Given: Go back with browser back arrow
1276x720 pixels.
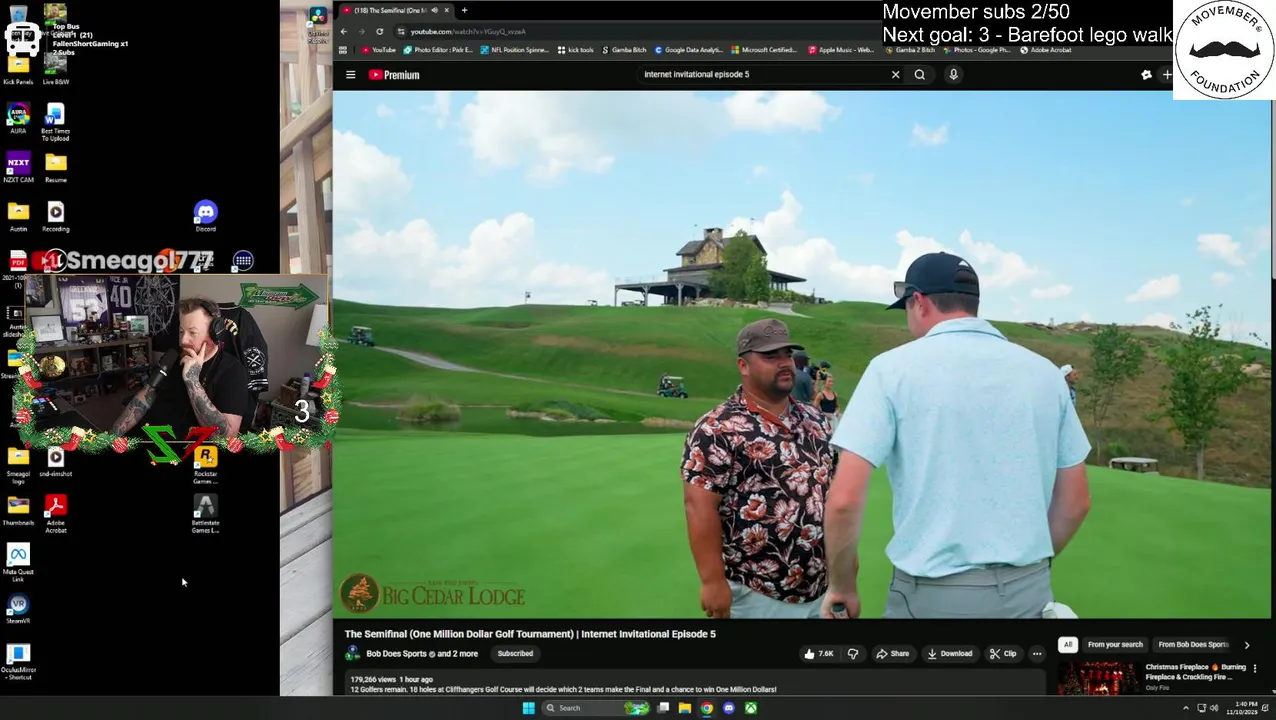Looking at the screenshot, I should 343,31.
